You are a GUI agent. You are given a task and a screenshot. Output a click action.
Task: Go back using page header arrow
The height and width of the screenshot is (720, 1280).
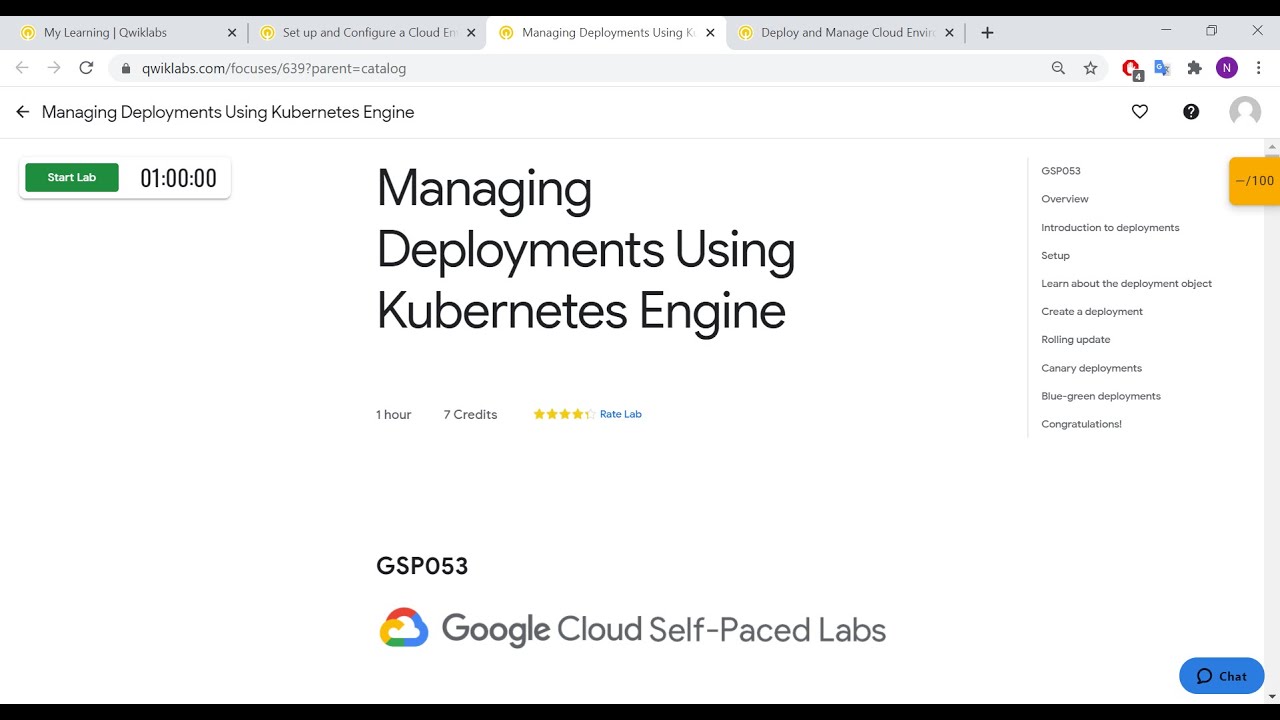click(x=22, y=112)
